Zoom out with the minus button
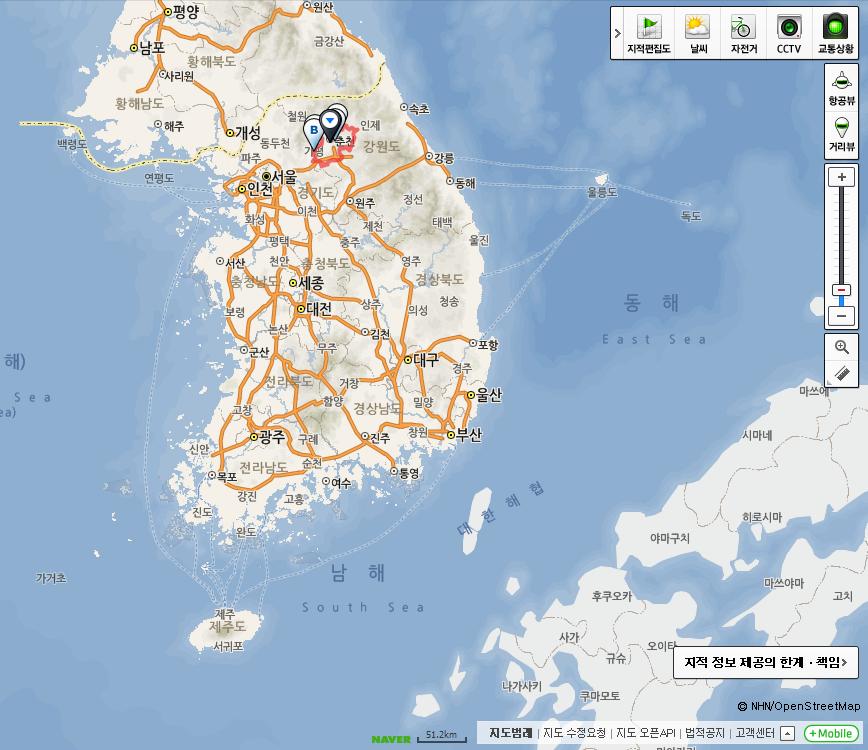868x750 pixels. pos(842,316)
